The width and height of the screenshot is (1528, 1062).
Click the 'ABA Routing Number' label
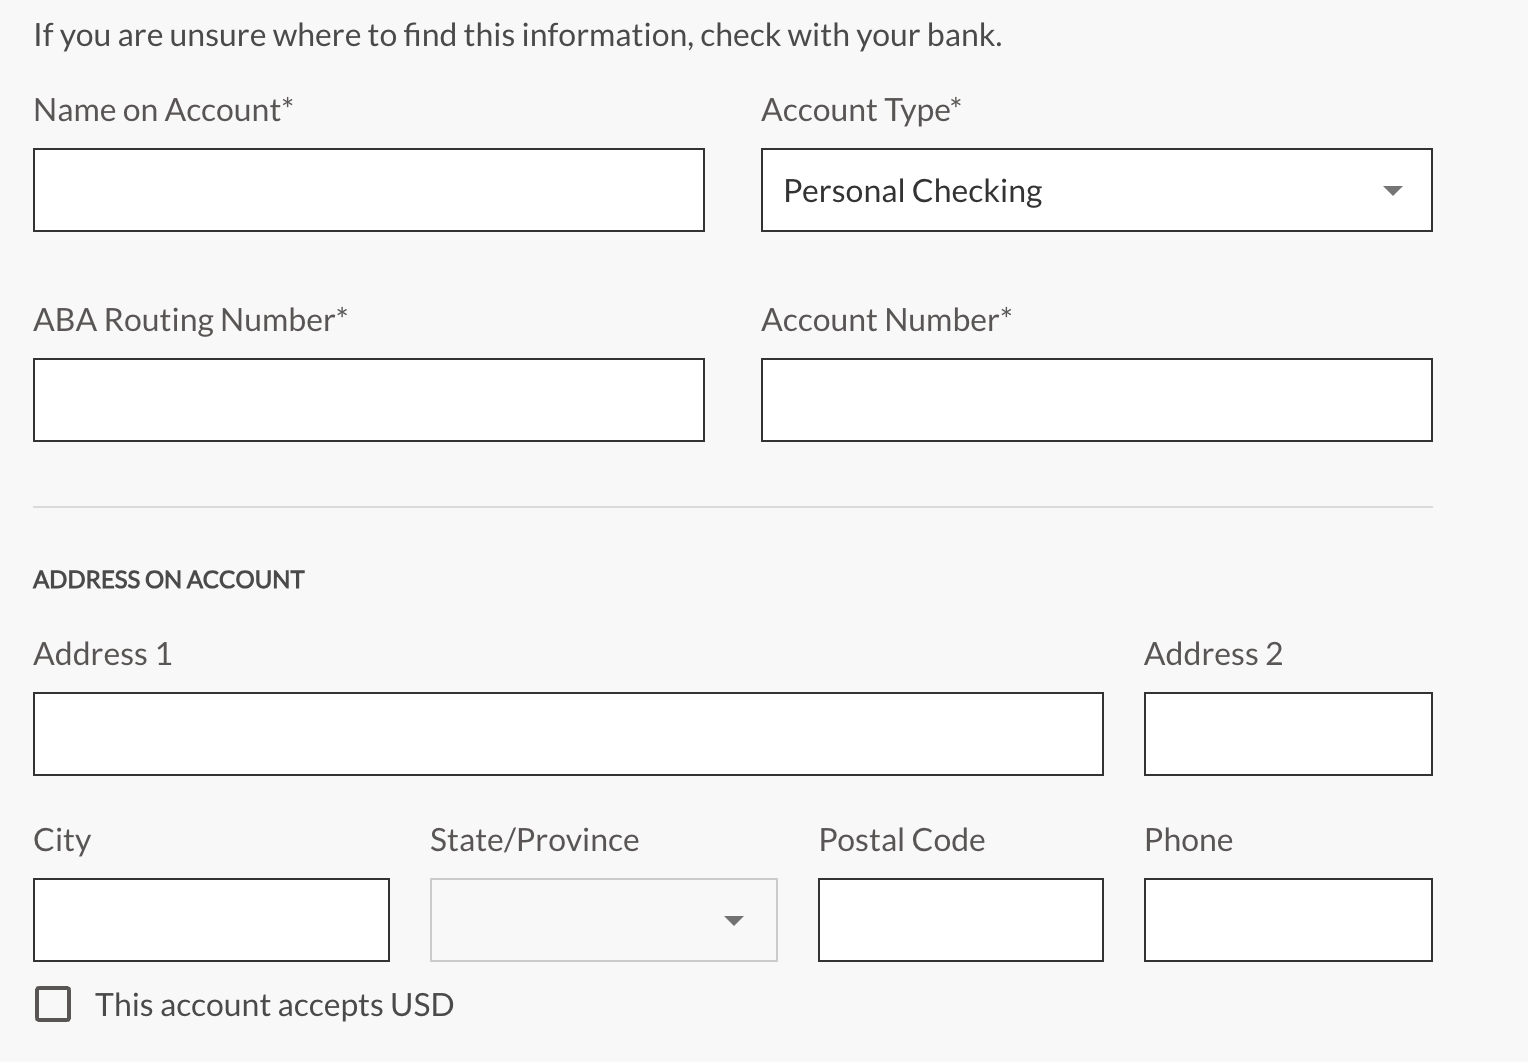(x=190, y=320)
